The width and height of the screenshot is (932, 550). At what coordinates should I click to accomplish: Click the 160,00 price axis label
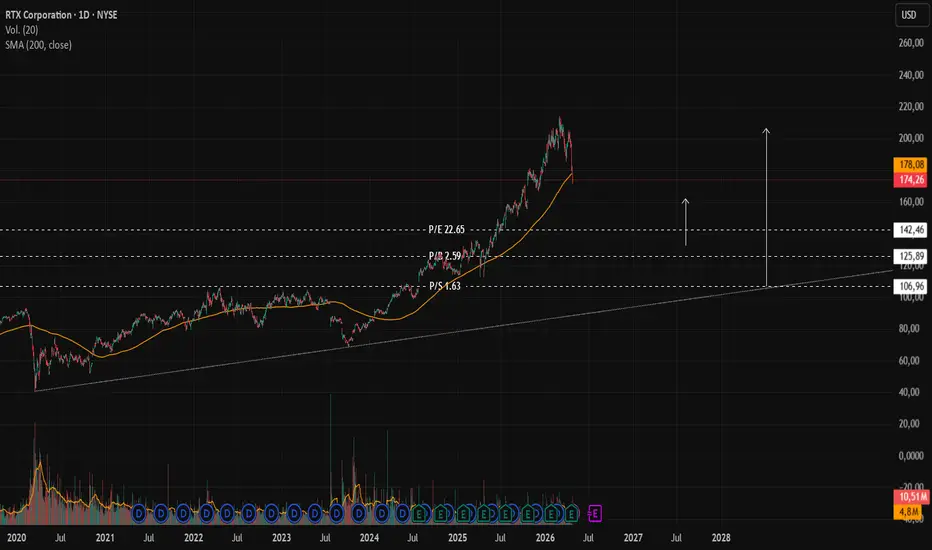click(x=911, y=202)
